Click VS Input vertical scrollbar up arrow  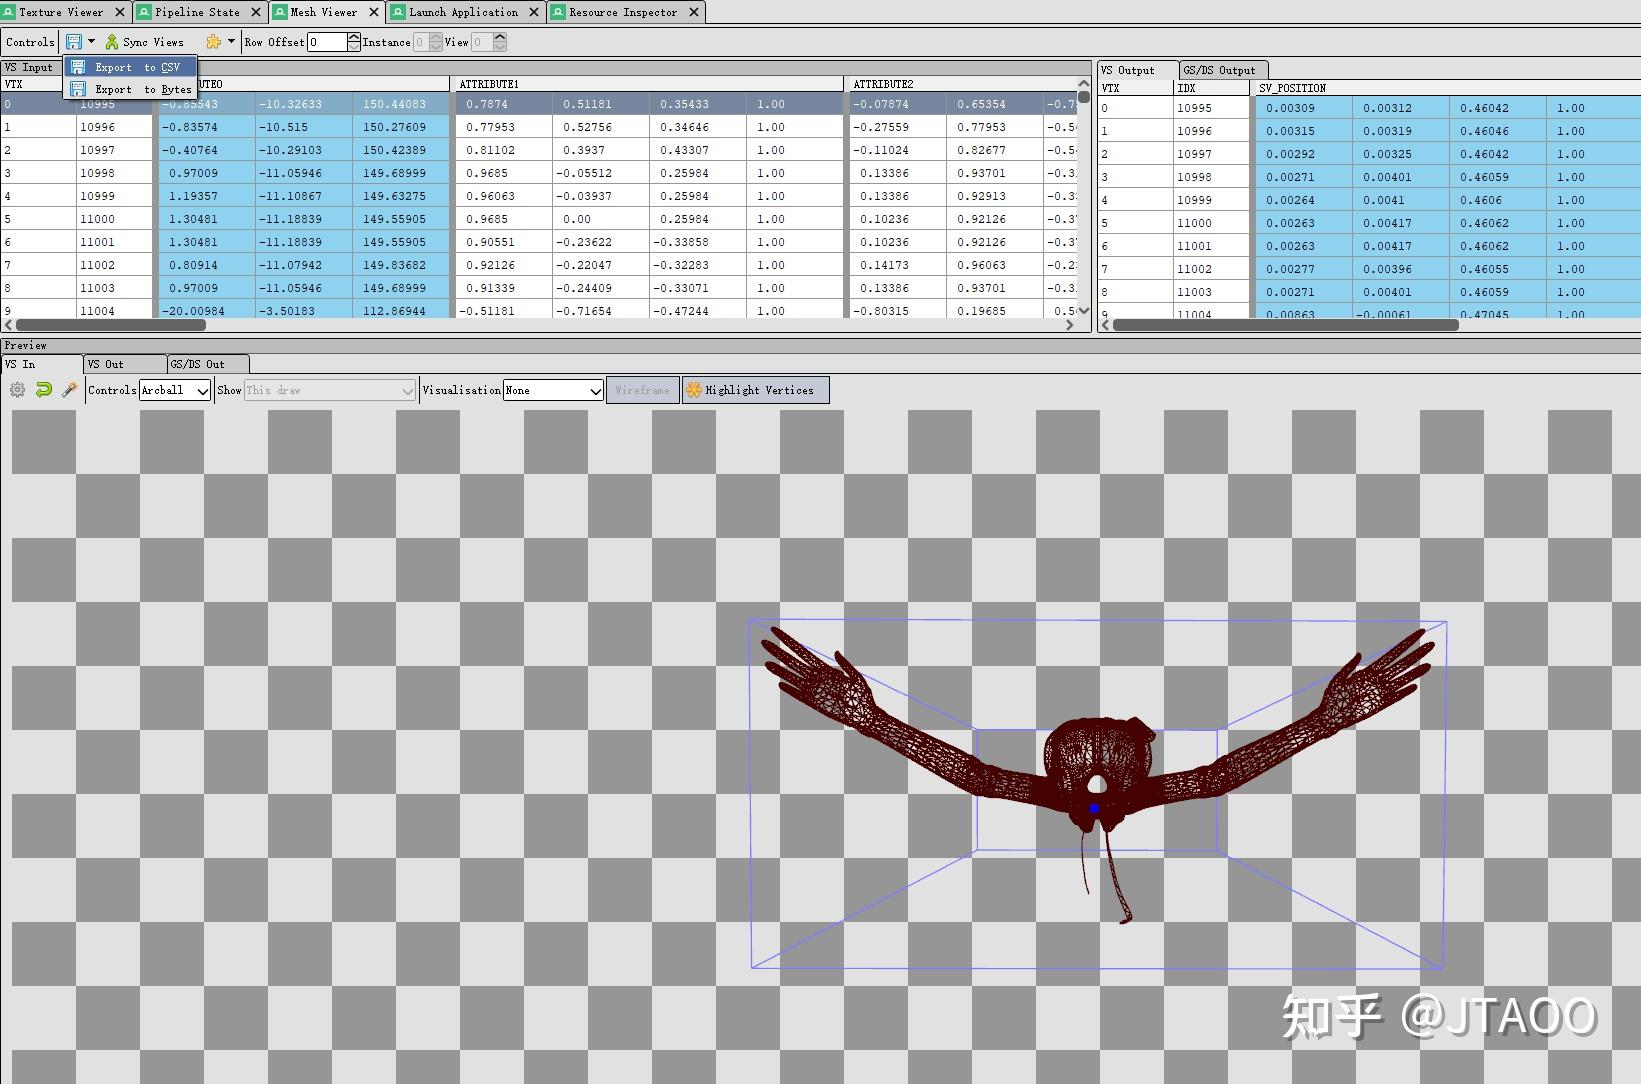1084,84
